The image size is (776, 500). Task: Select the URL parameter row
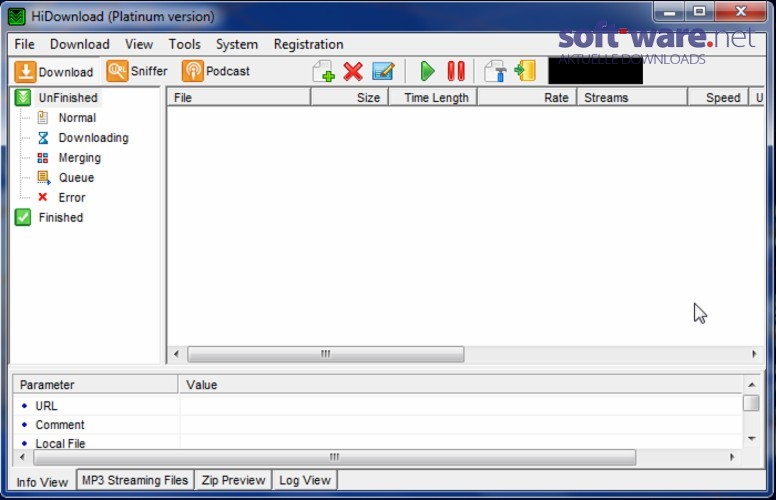pos(378,406)
